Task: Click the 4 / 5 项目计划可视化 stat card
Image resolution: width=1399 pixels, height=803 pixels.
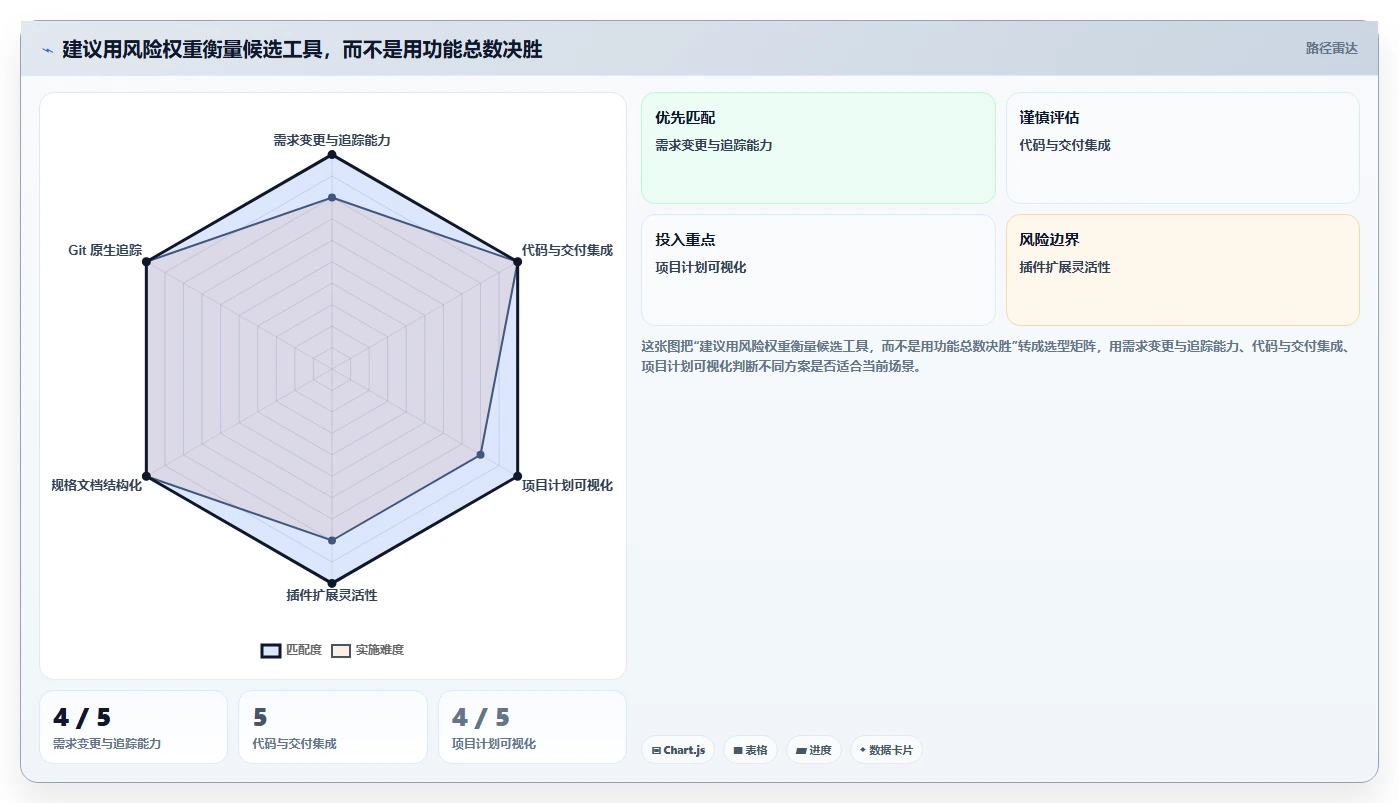Action: pos(532,727)
